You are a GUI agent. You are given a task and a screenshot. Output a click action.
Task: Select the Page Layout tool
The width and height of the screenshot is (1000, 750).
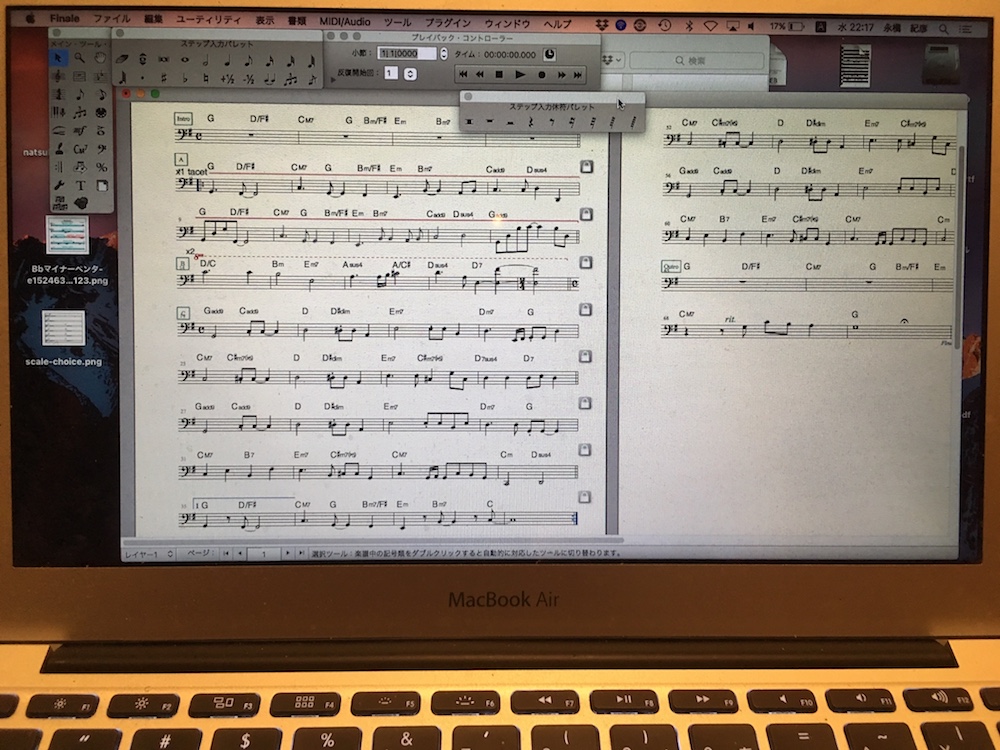(x=101, y=186)
